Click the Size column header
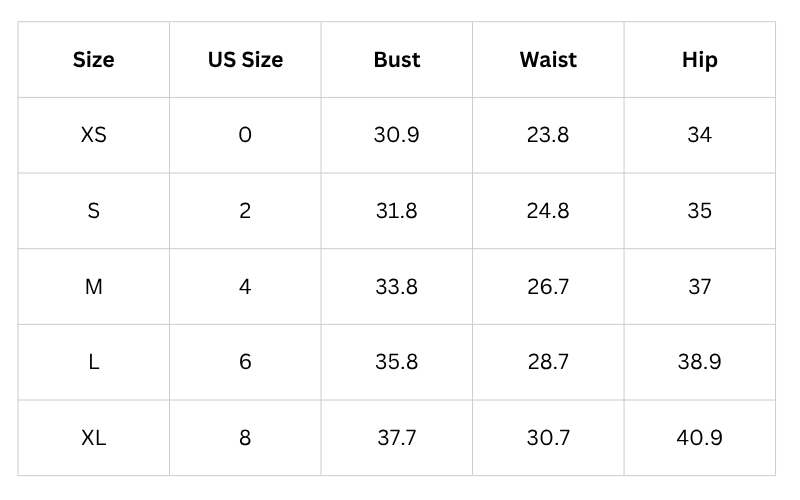The height and width of the screenshot is (500, 800). click(94, 60)
